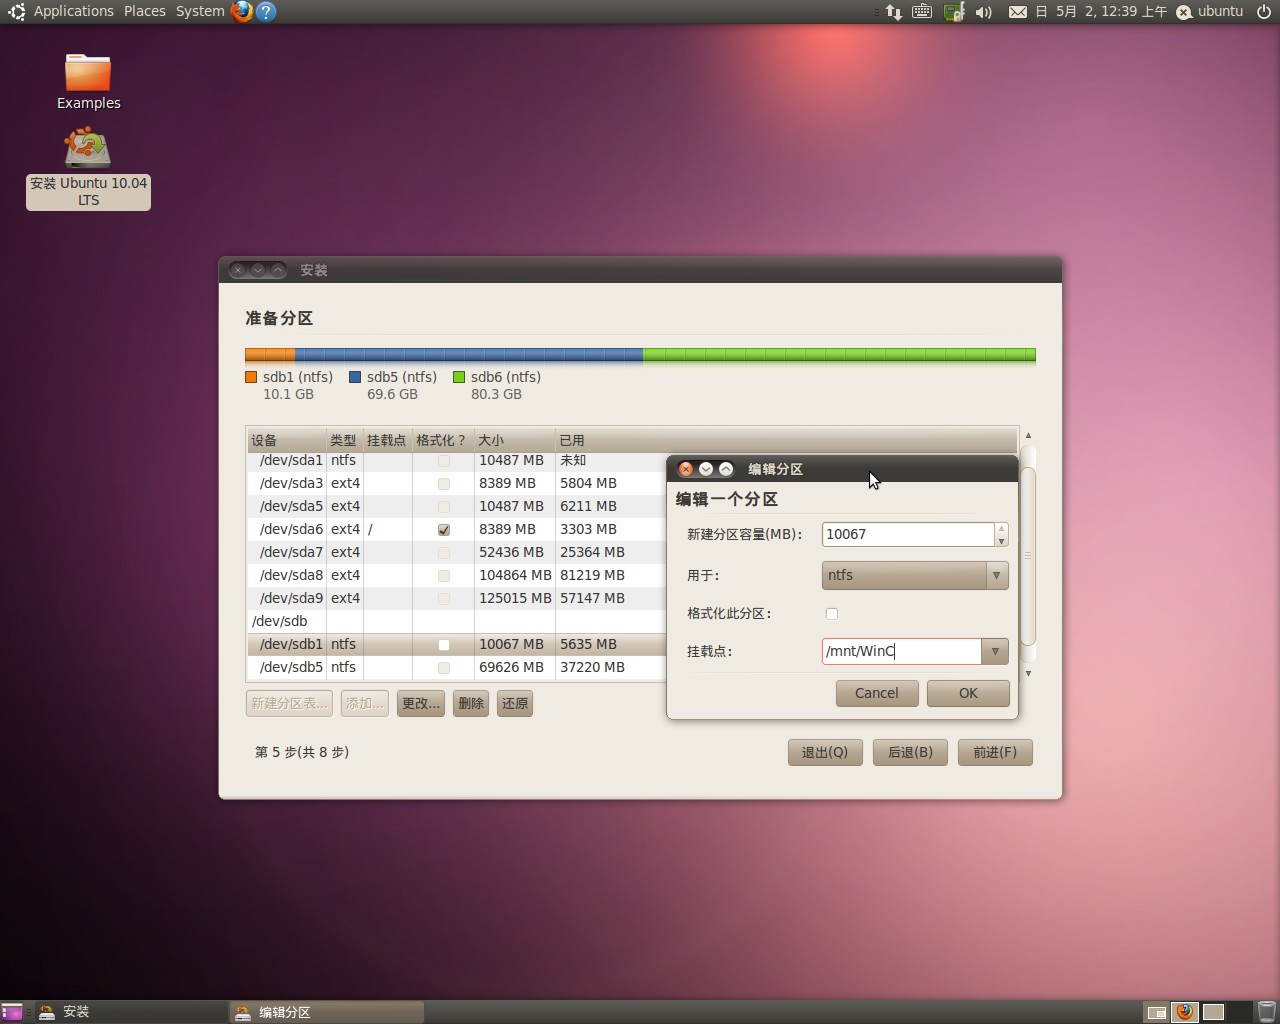Select the /dev/sda7 partition row
The height and width of the screenshot is (1024, 1280).
456,552
